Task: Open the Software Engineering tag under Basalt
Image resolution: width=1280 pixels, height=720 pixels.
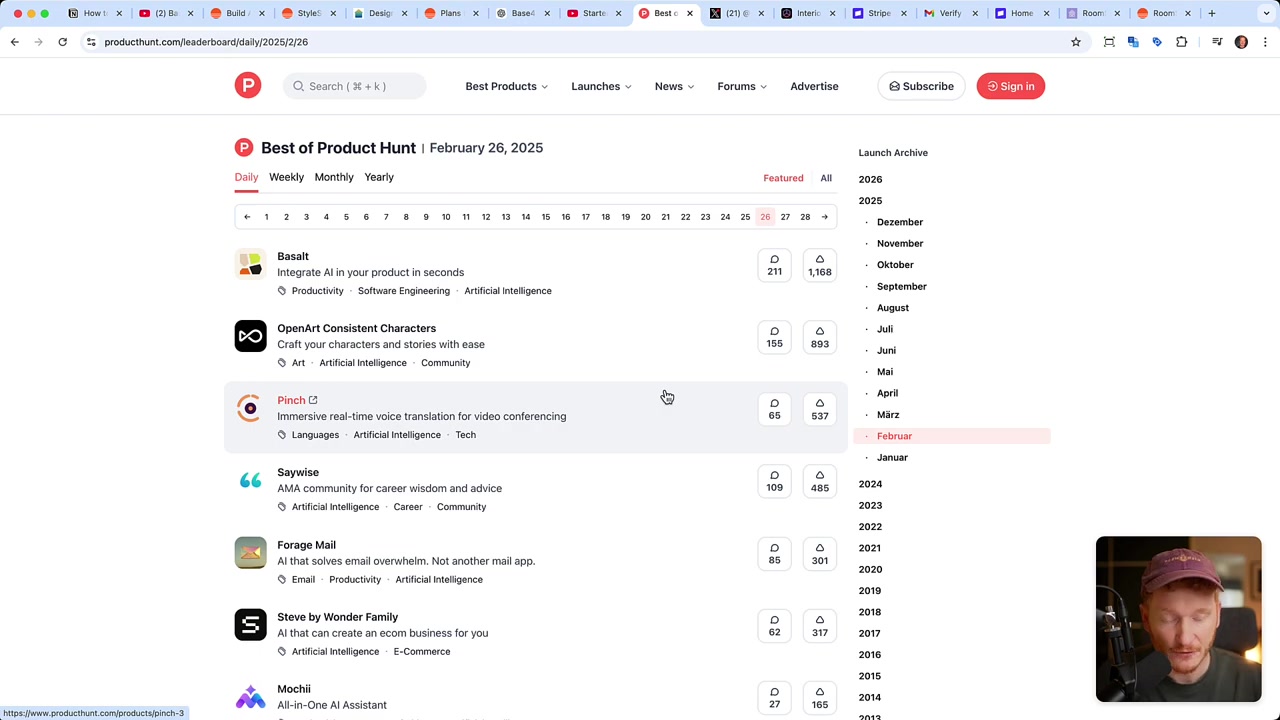Action: (404, 291)
